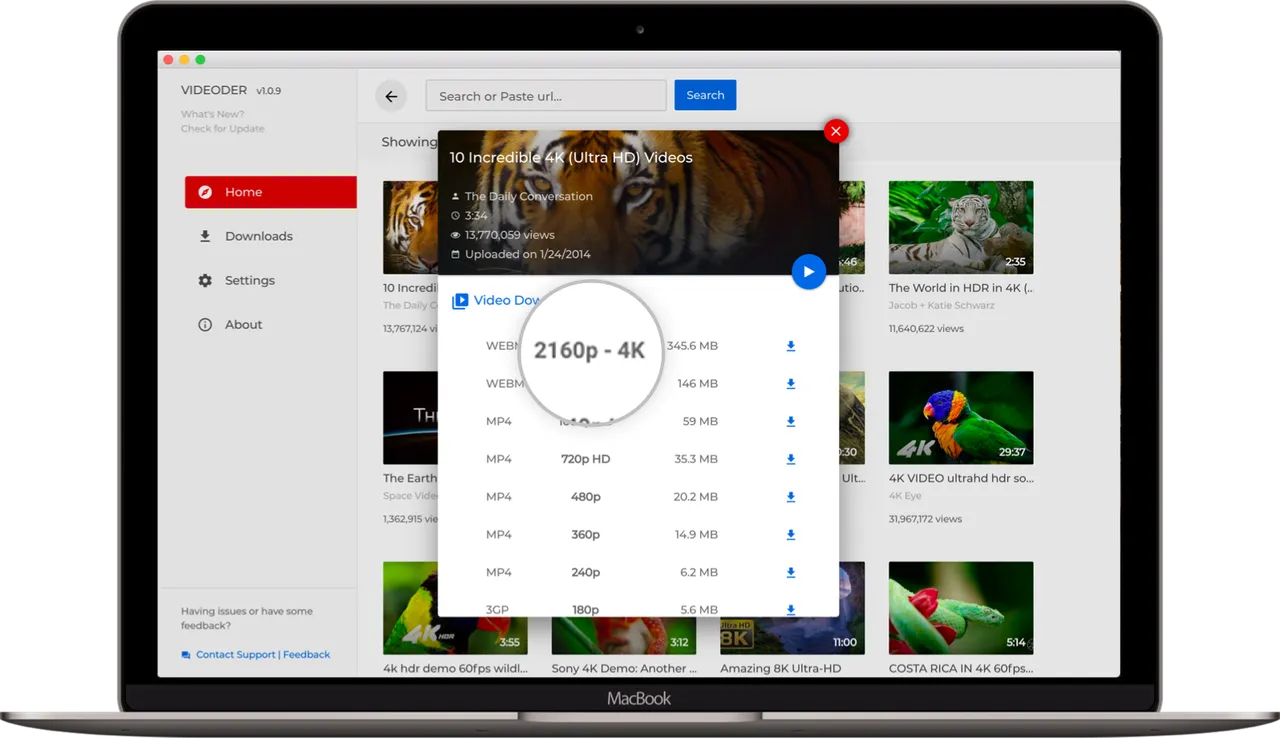The width and height of the screenshot is (1280, 738).
Task: Click The Daily Conversation channel name in popup
Action: [528, 196]
